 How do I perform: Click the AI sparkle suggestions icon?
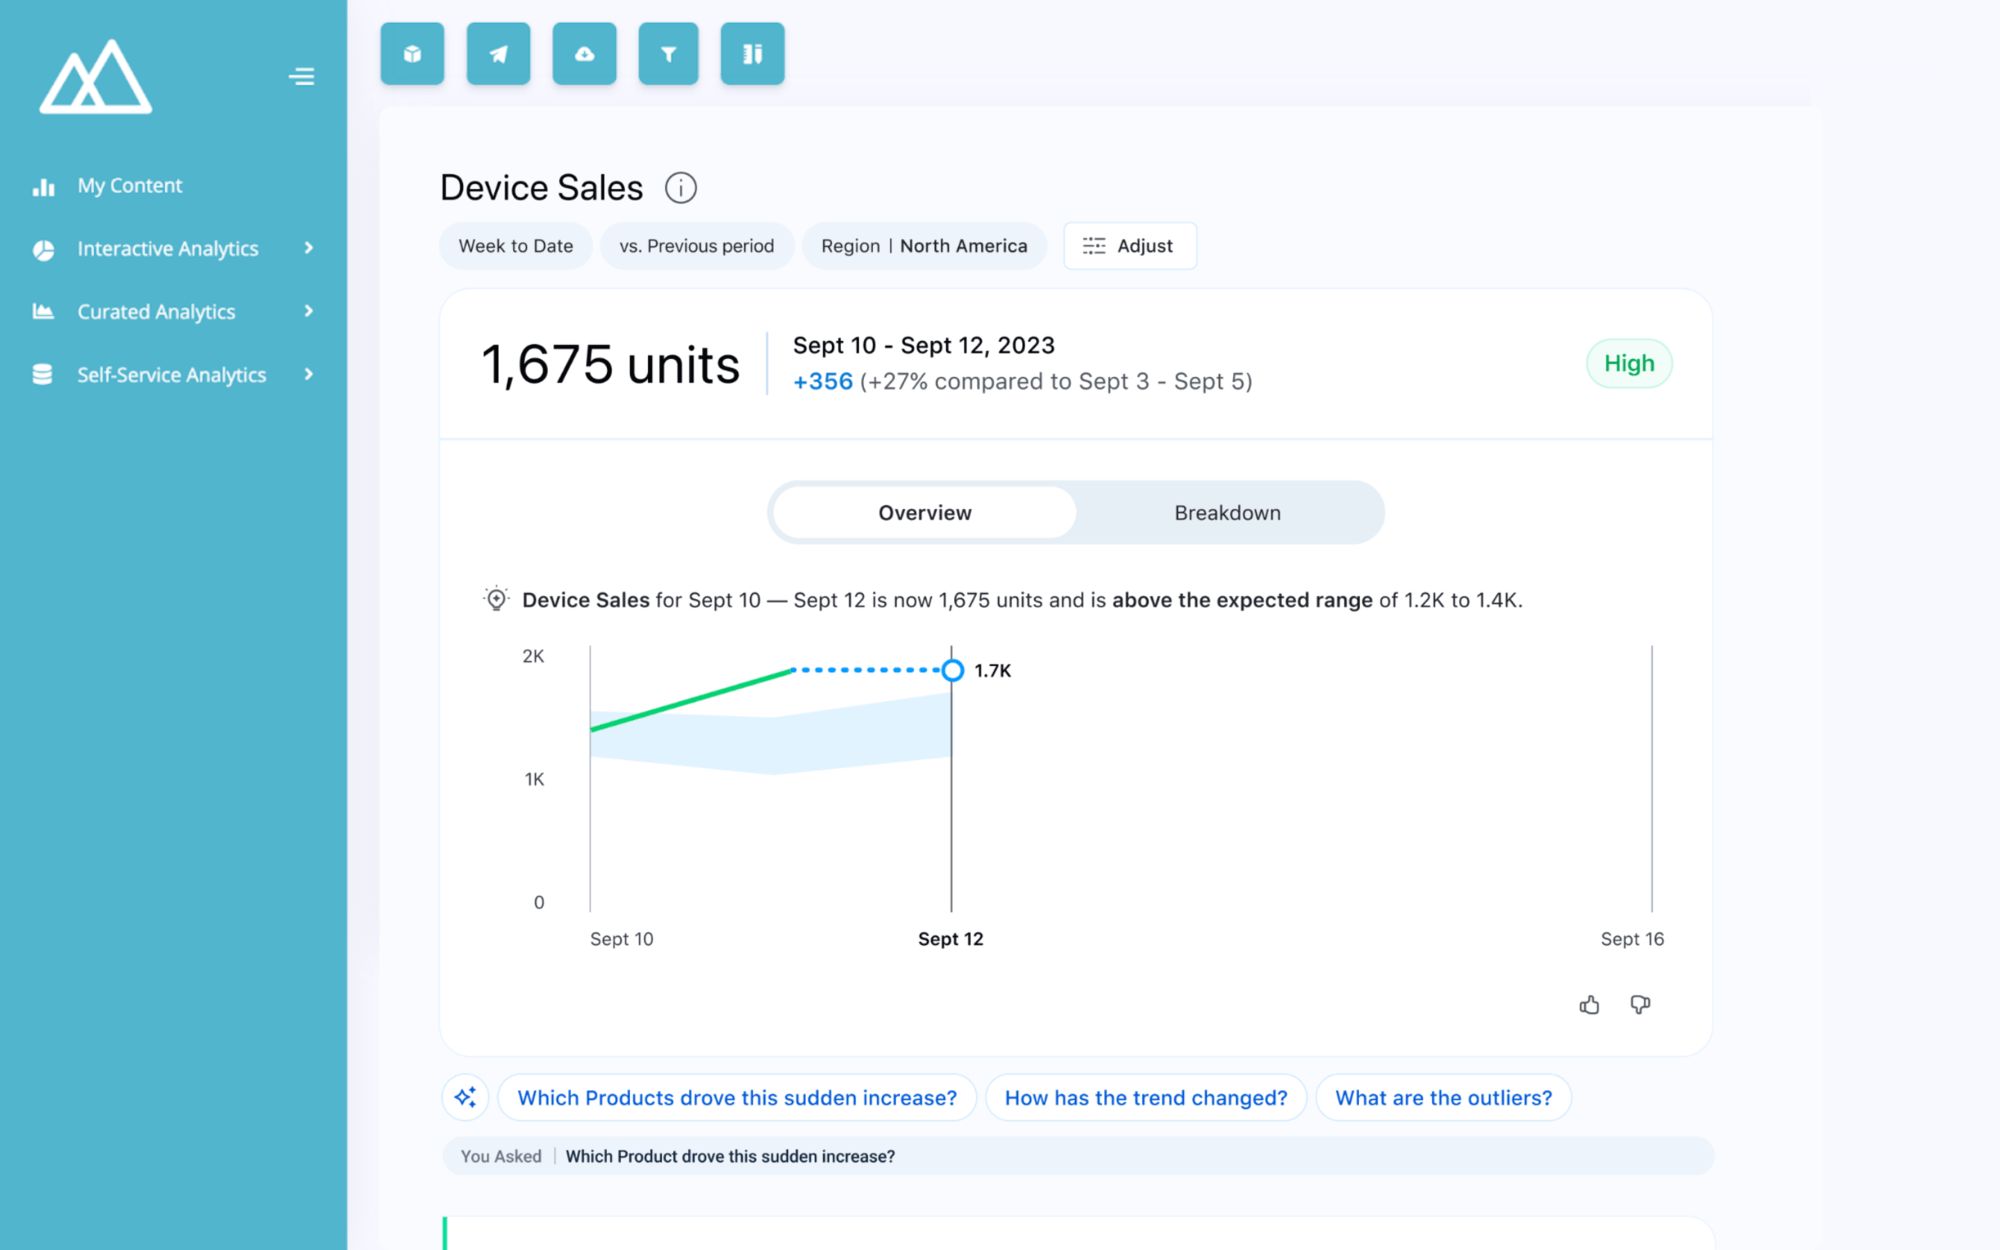[465, 1098]
